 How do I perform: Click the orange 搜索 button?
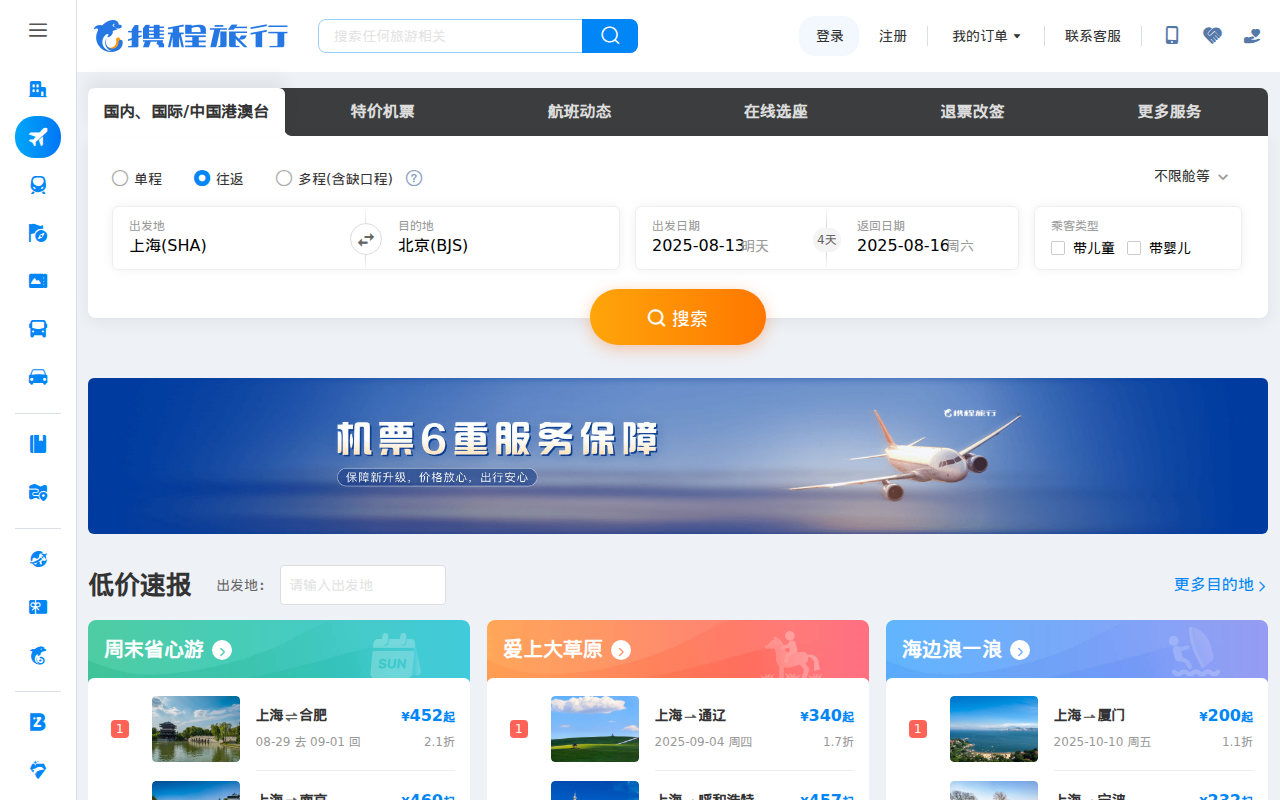(678, 318)
